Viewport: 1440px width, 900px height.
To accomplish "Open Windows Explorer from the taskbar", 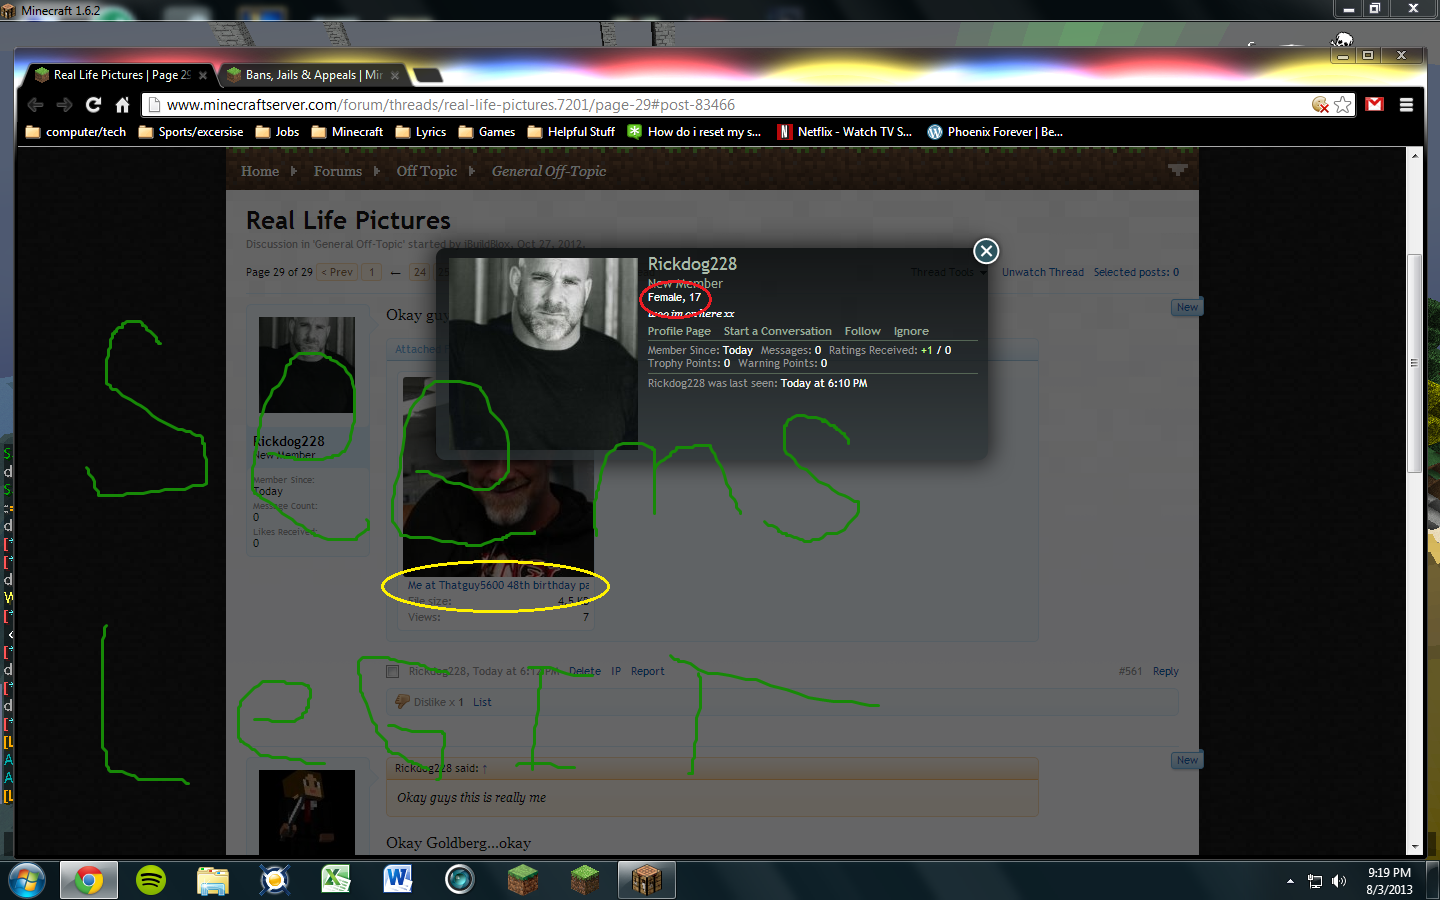I will point(213,880).
